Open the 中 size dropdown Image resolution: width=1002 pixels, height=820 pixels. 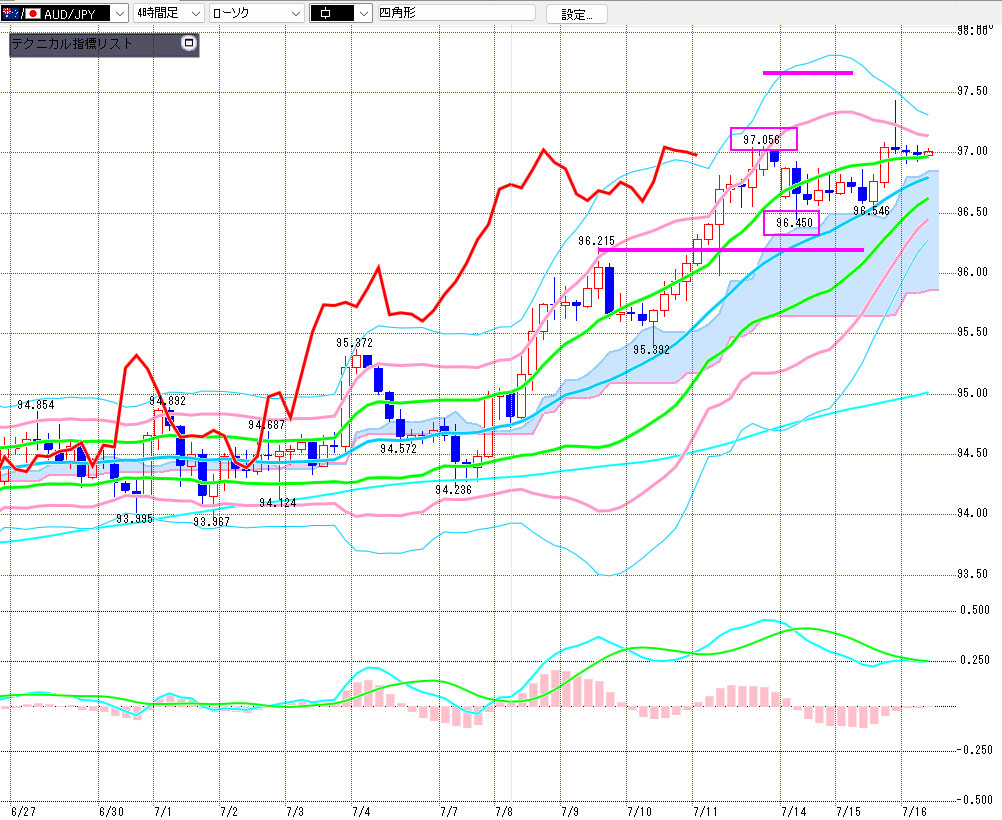point(364,13)
